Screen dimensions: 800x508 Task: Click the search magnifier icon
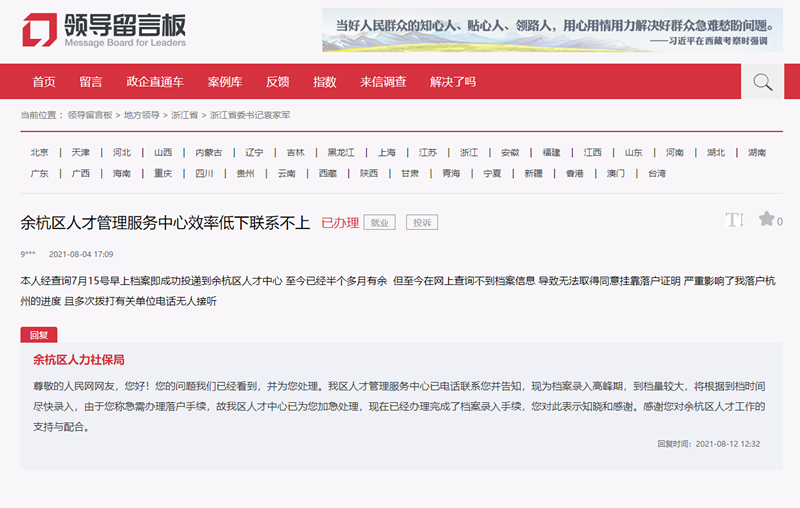pos(762,82)
